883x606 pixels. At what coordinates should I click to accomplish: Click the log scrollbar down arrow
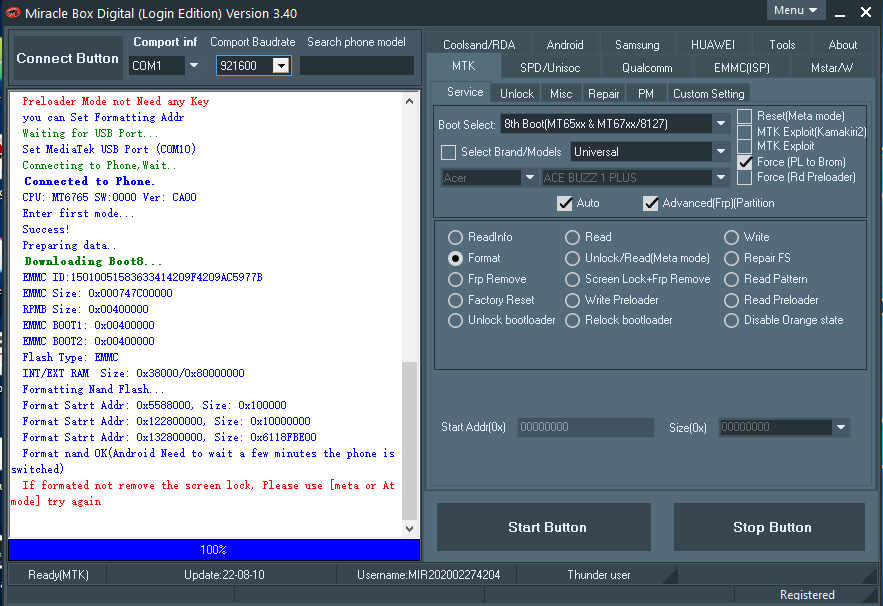coord(409,528)
